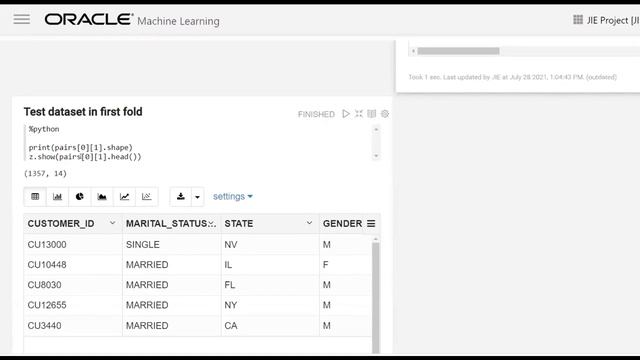Screen dimensions: 640x360
Task: Switch to area chart view
Action: tap(102, 197)
